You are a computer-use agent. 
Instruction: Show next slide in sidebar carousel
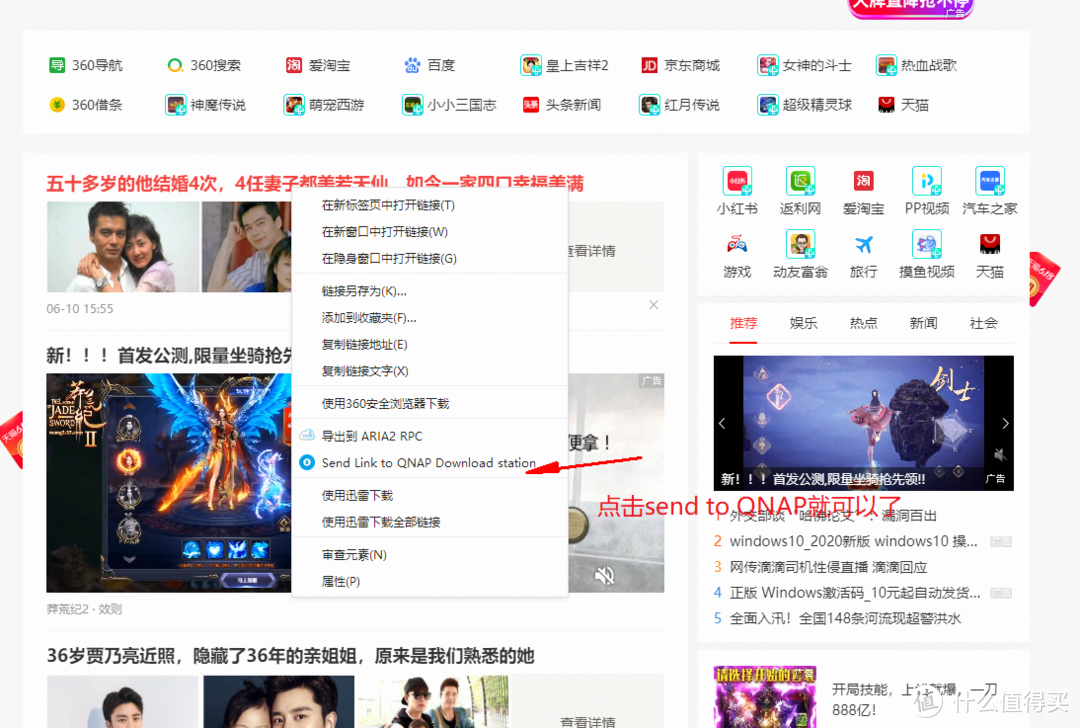1006,424
